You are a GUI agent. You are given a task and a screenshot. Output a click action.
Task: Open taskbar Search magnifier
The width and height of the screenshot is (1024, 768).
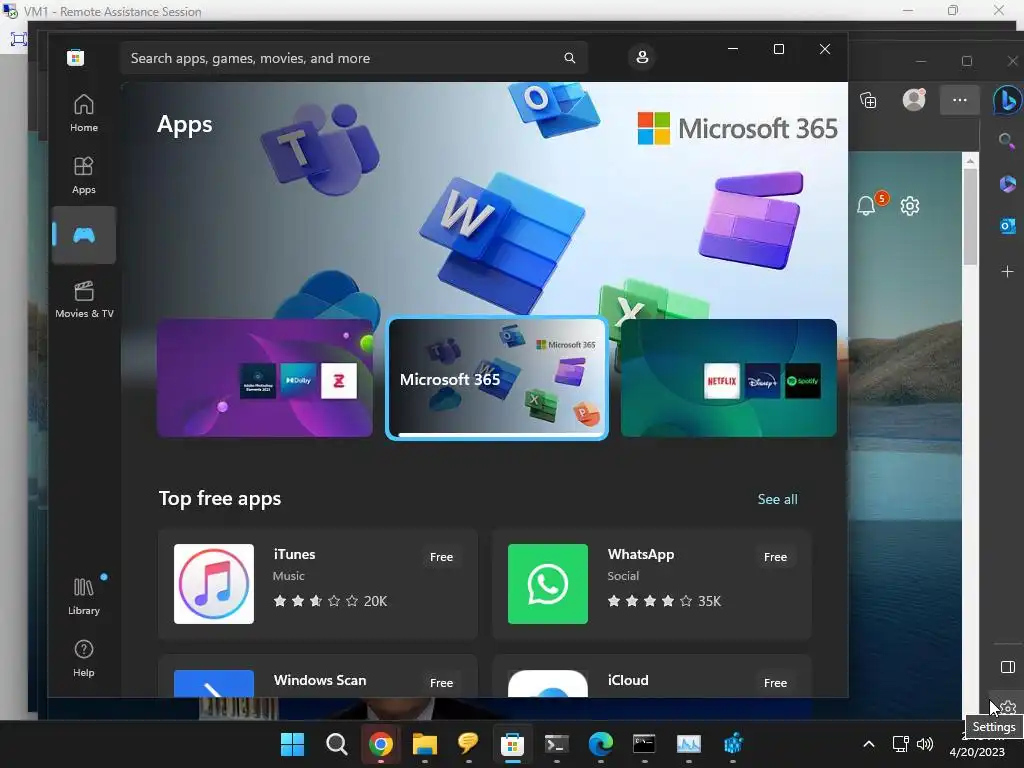pos(336,744)
